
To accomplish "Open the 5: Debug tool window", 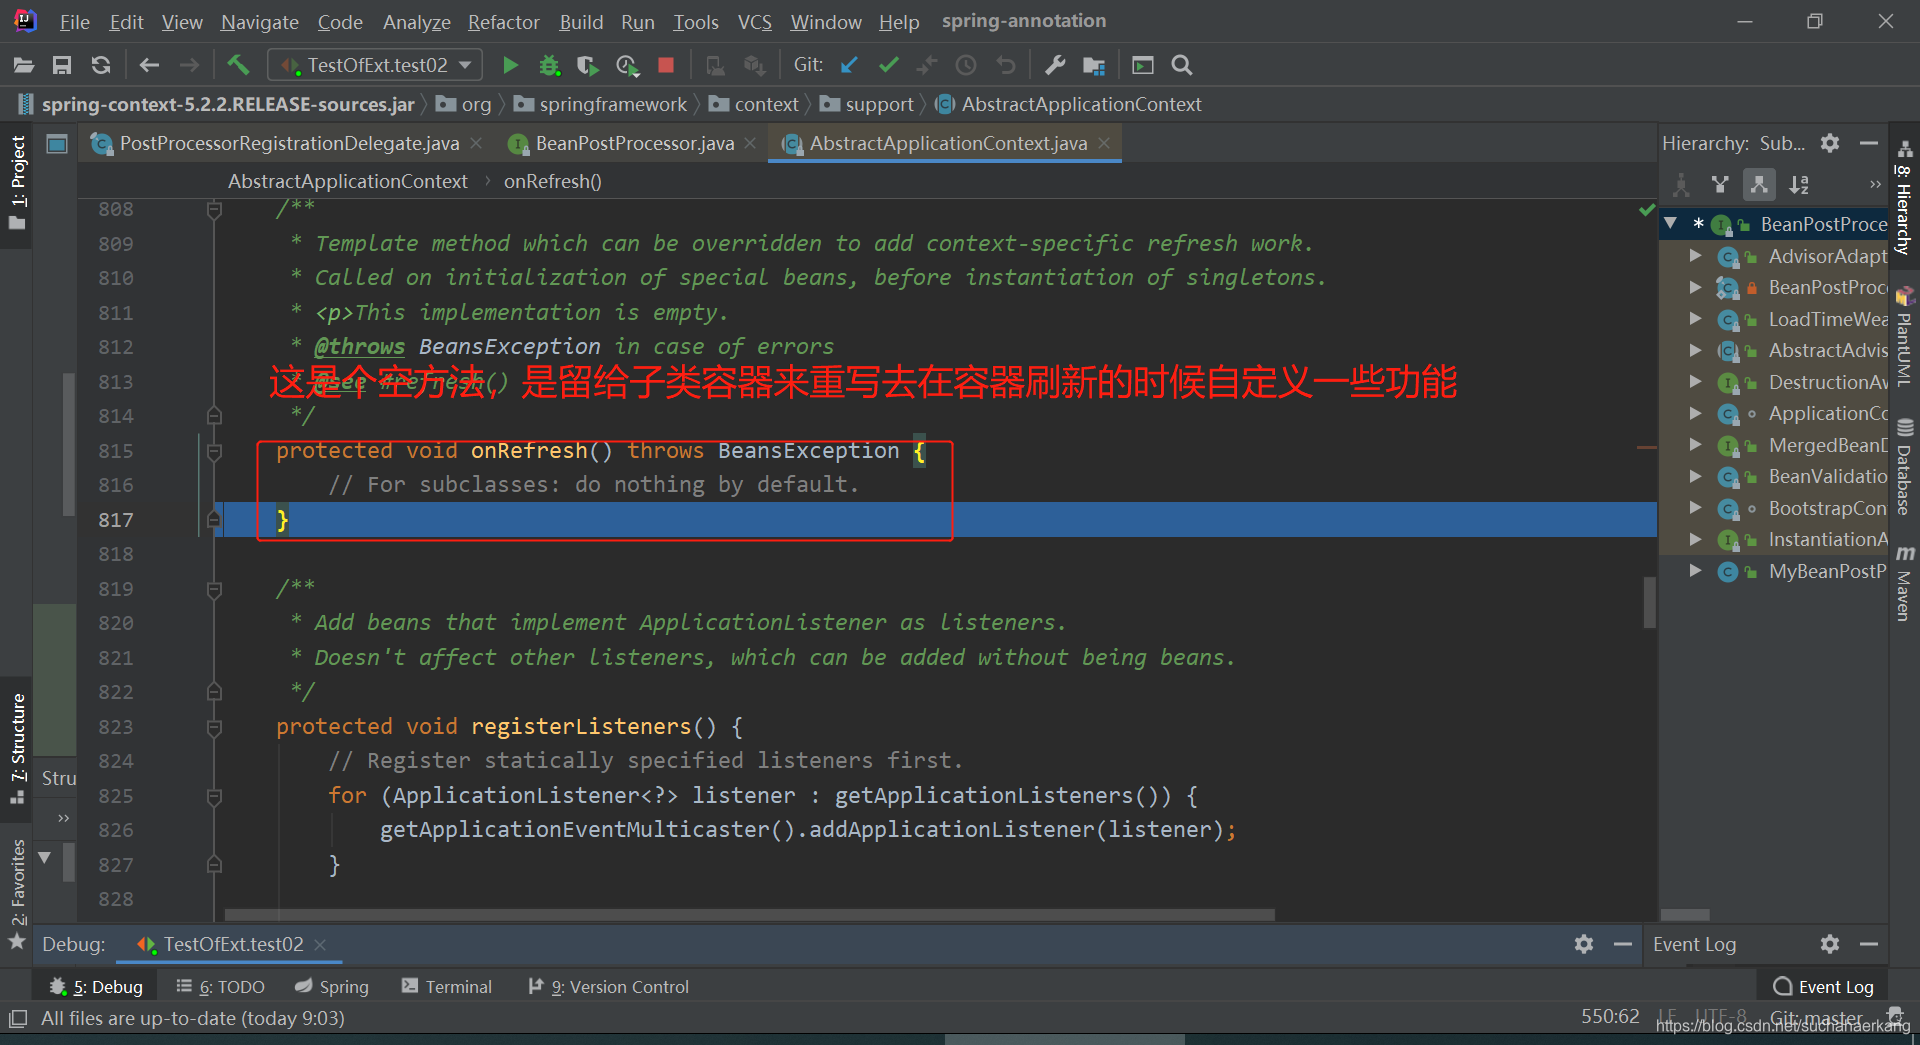I will pyautogui.click(x=96, y=987).
